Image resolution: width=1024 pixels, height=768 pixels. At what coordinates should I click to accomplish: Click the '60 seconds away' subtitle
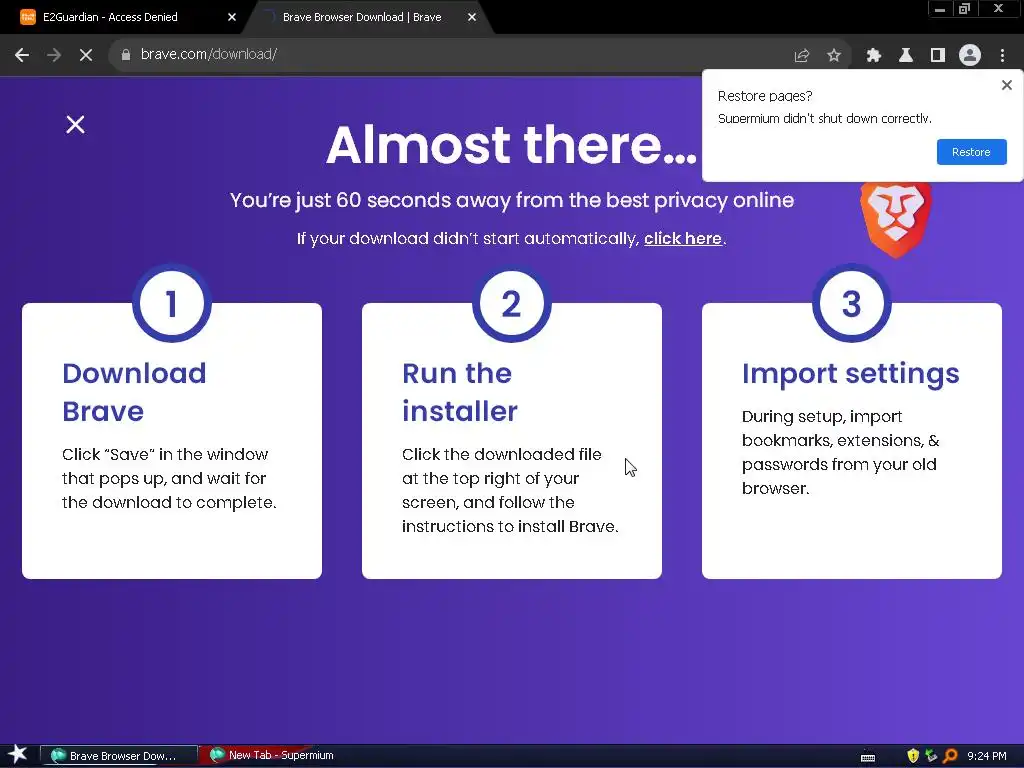click(x=511, y=200)
